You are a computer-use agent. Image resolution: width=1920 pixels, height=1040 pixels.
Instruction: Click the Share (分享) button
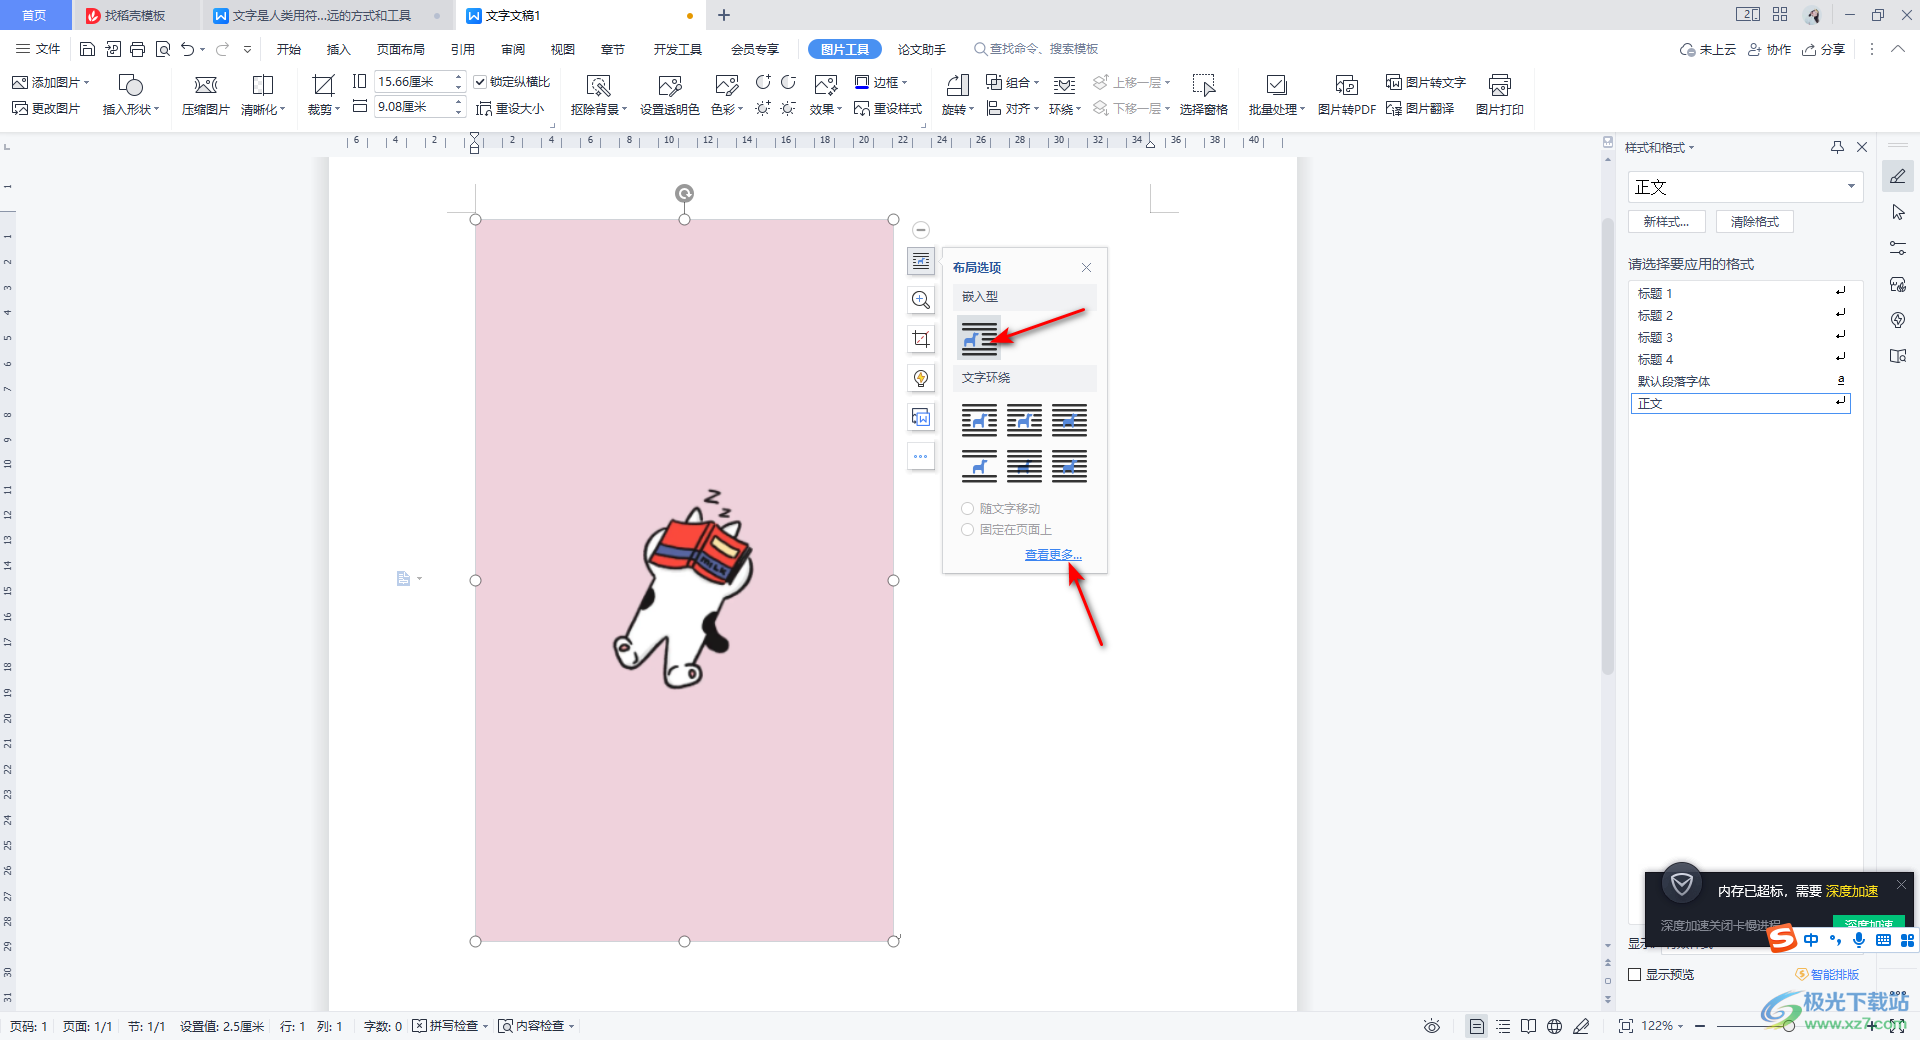click(1824, 49)
